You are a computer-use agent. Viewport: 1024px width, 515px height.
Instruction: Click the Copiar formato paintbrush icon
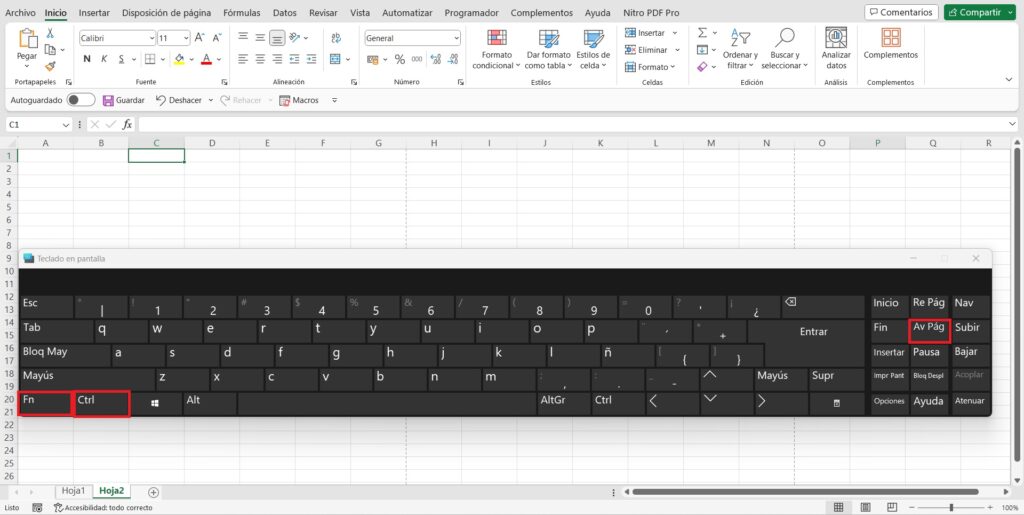point(50,66)
